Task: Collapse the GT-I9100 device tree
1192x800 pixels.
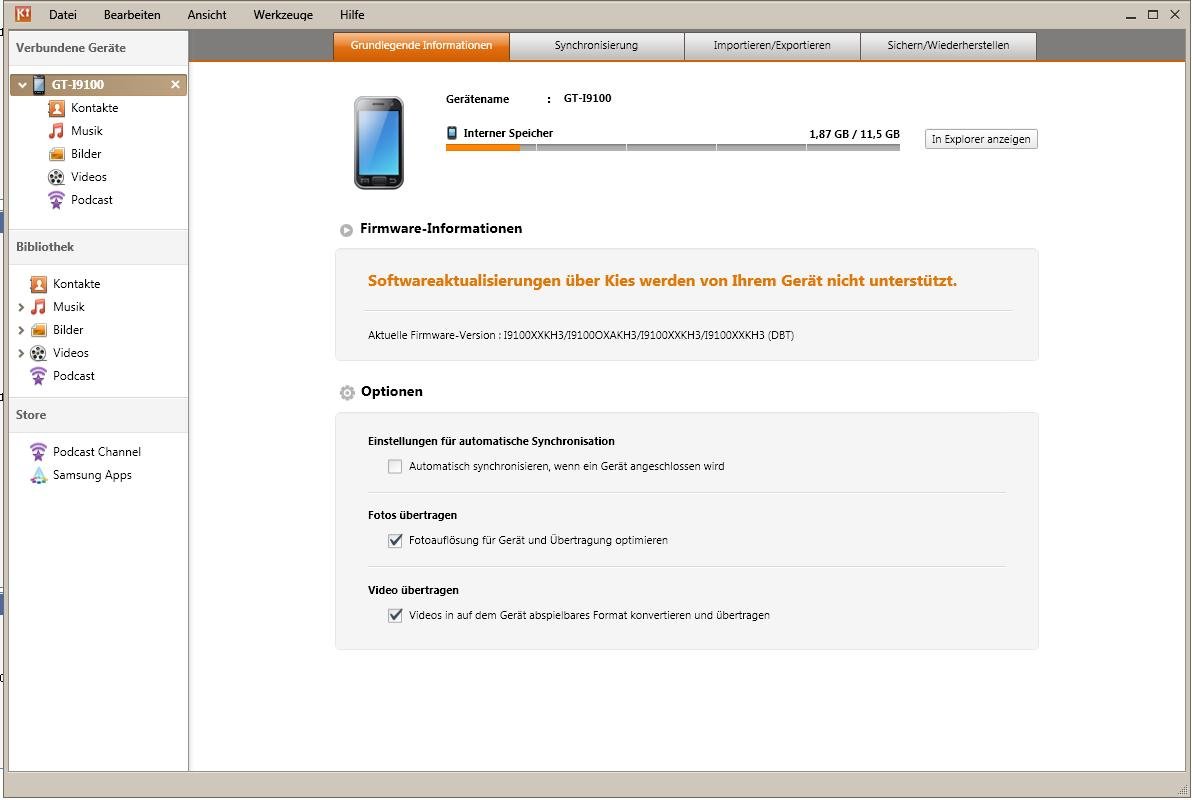Action: coord(22,85)
